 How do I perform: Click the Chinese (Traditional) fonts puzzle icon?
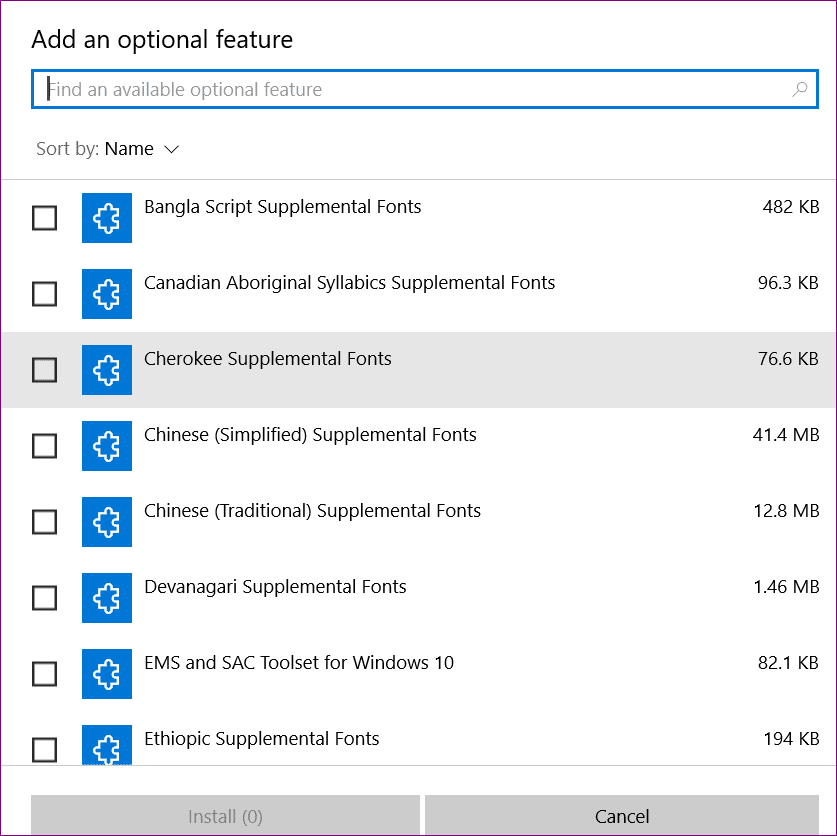coord(106,522)
